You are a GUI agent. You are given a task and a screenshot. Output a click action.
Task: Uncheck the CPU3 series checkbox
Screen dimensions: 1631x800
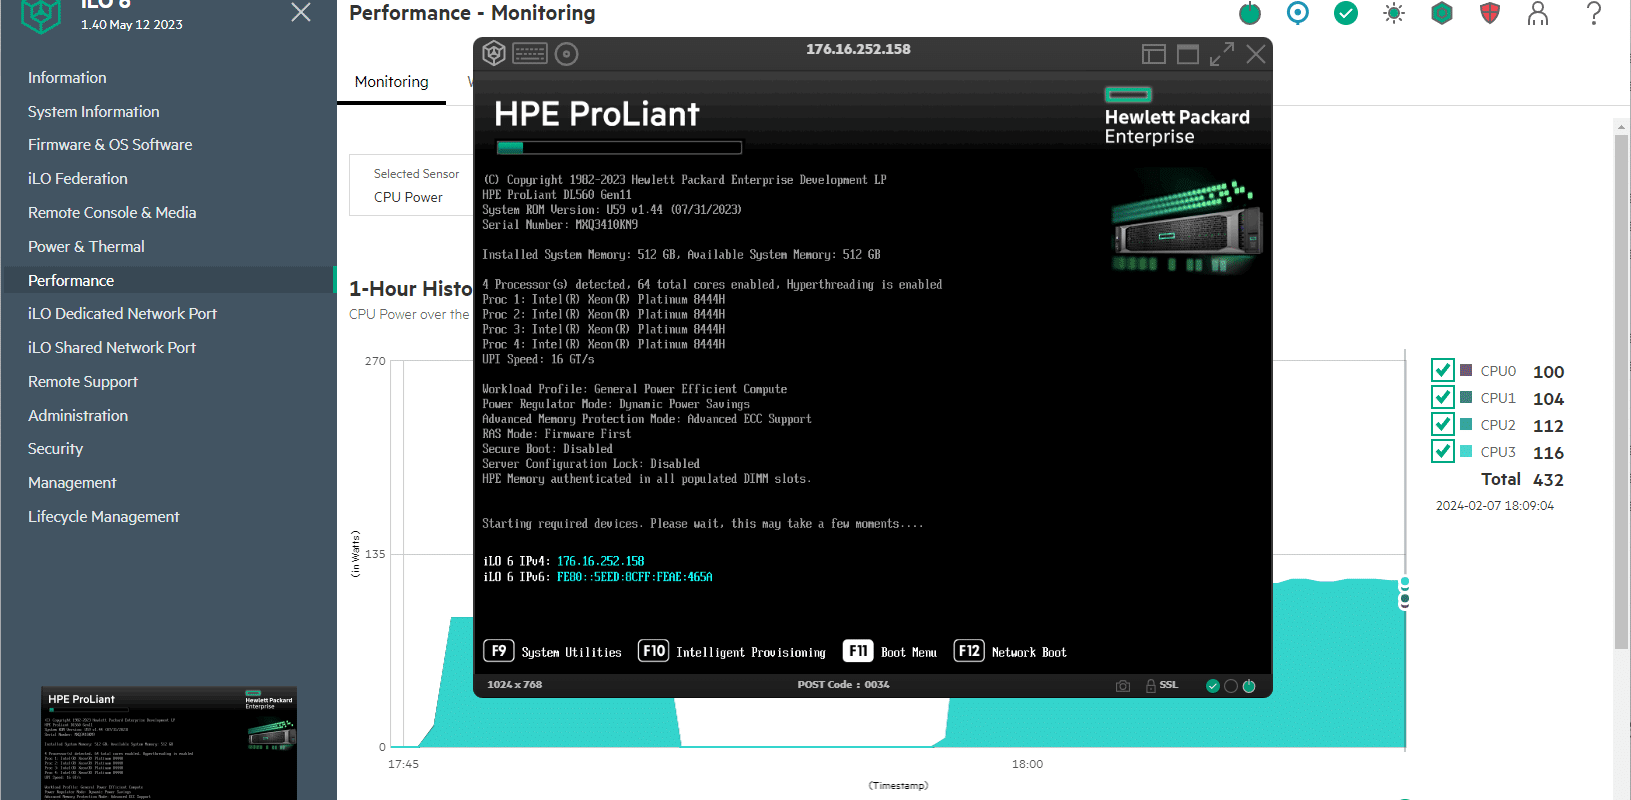coord(1442,451)
